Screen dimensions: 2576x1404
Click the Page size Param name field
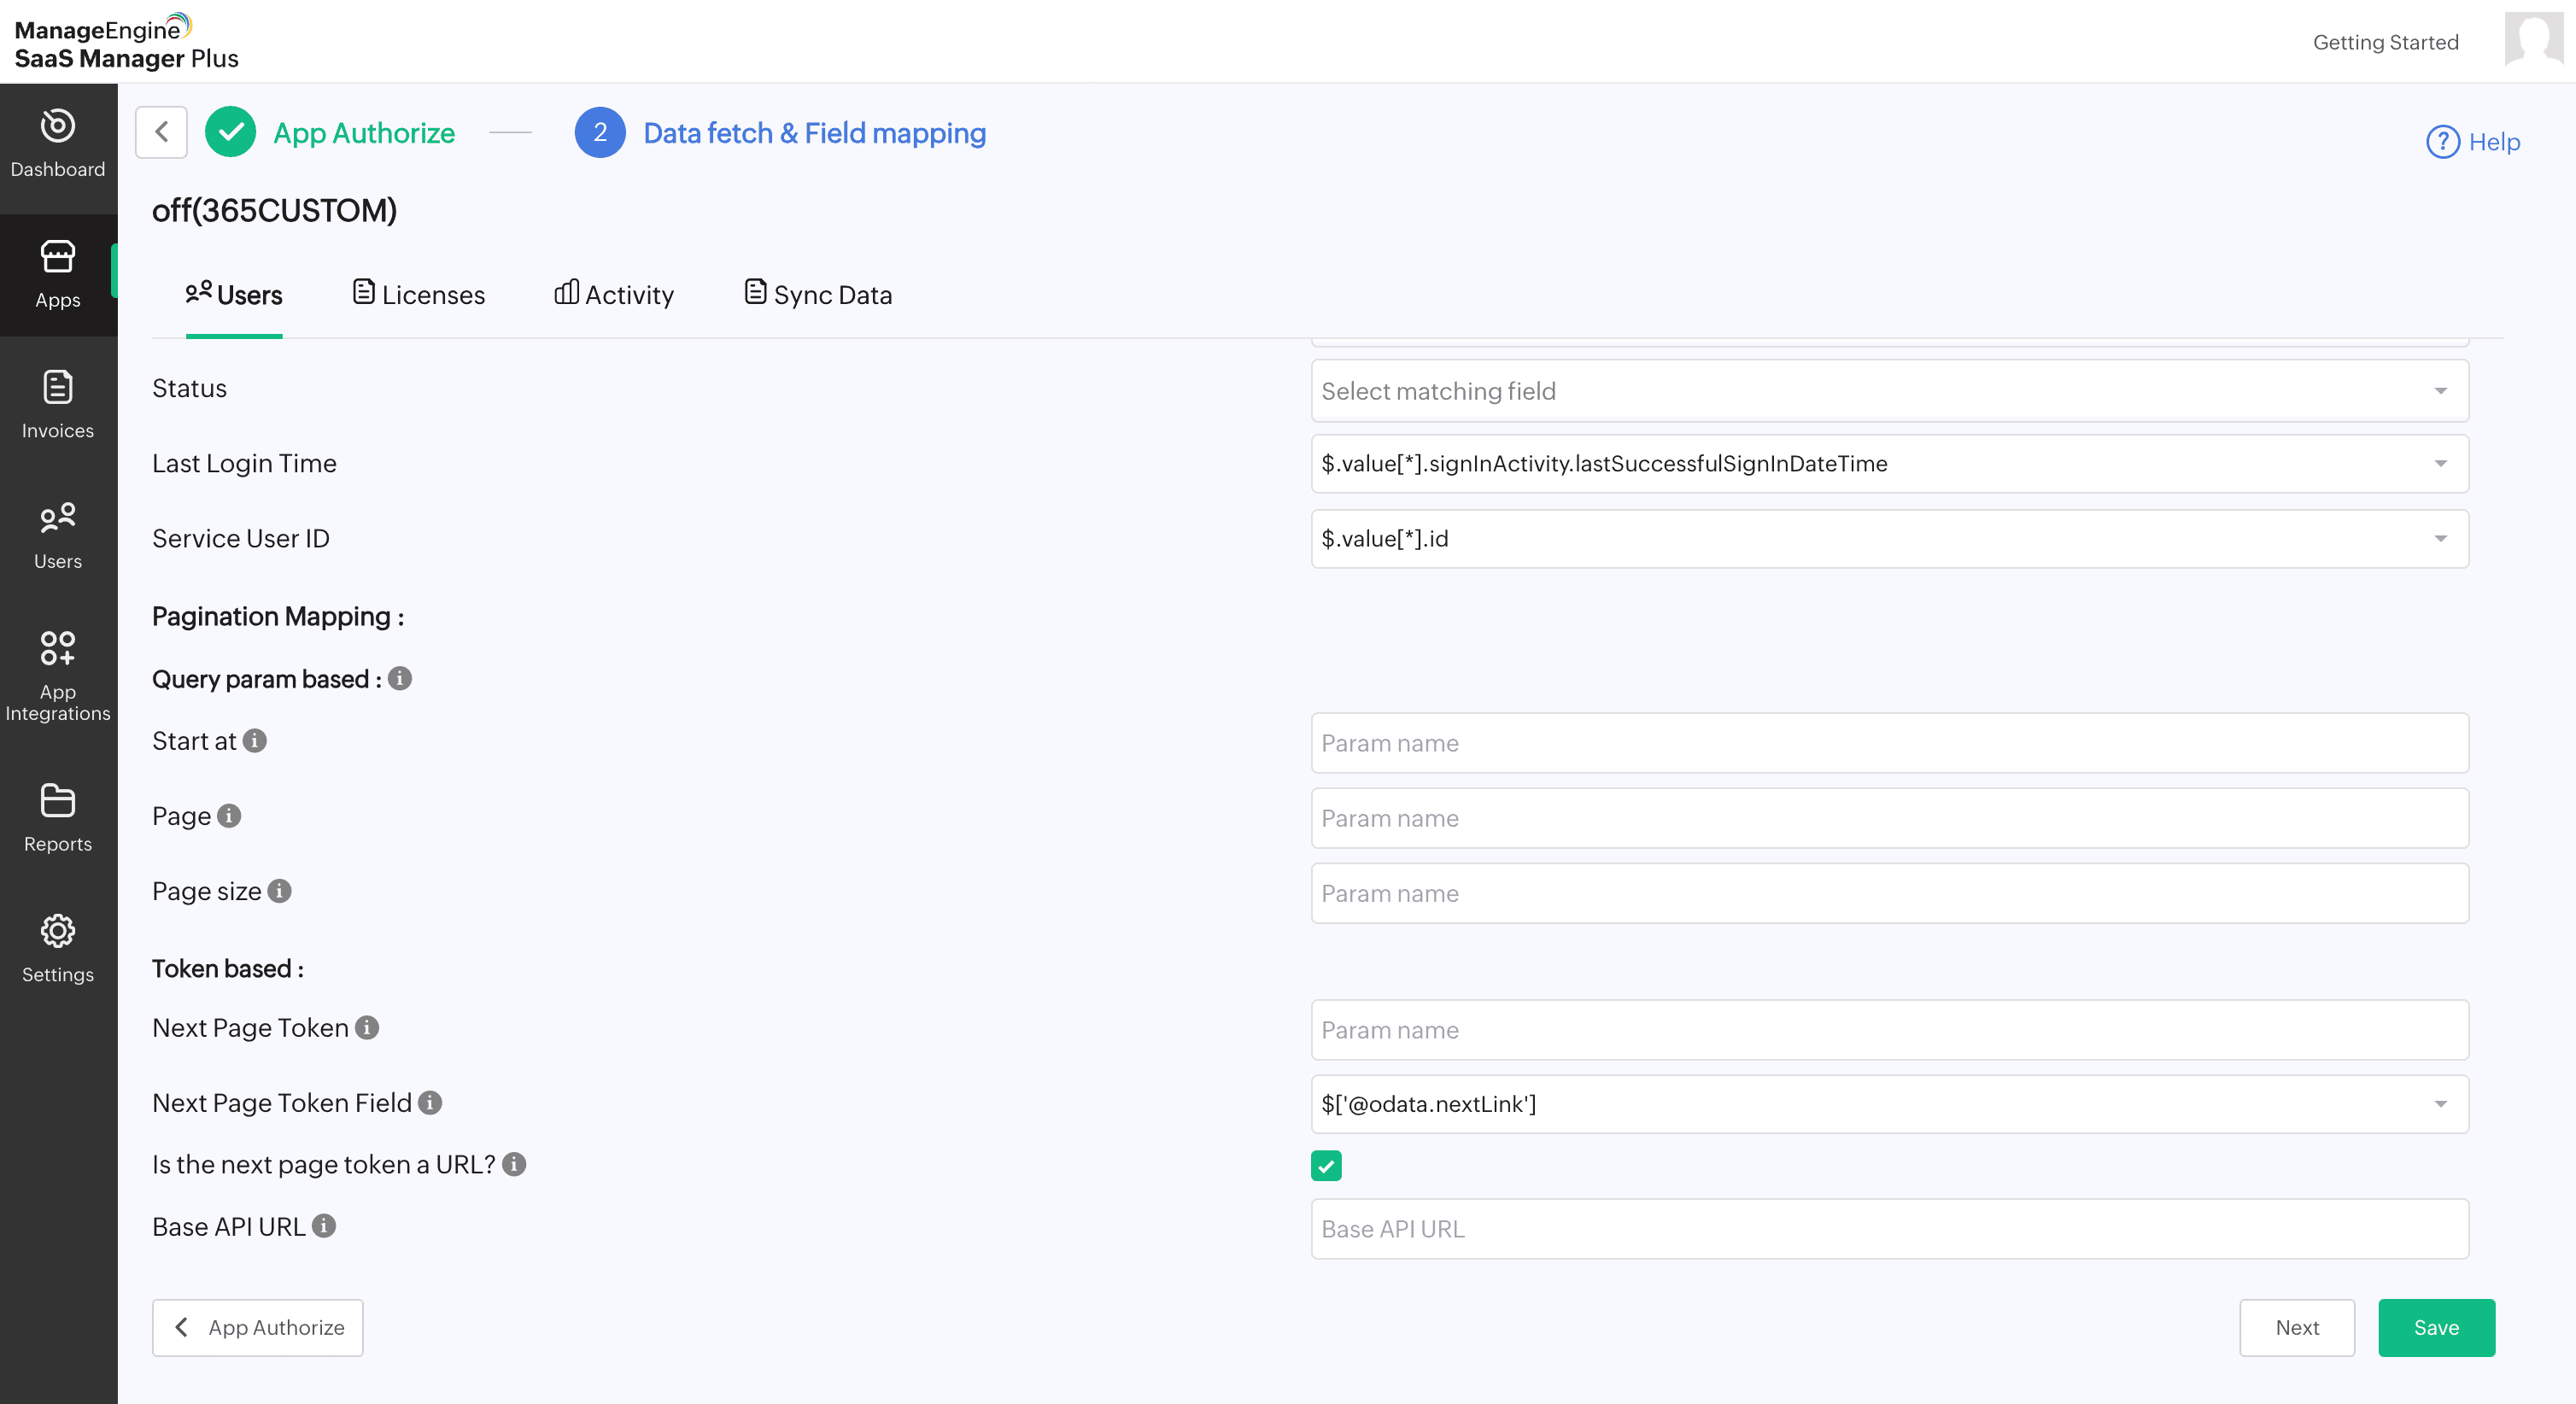pyautogui.click(x=1889, y=894)
